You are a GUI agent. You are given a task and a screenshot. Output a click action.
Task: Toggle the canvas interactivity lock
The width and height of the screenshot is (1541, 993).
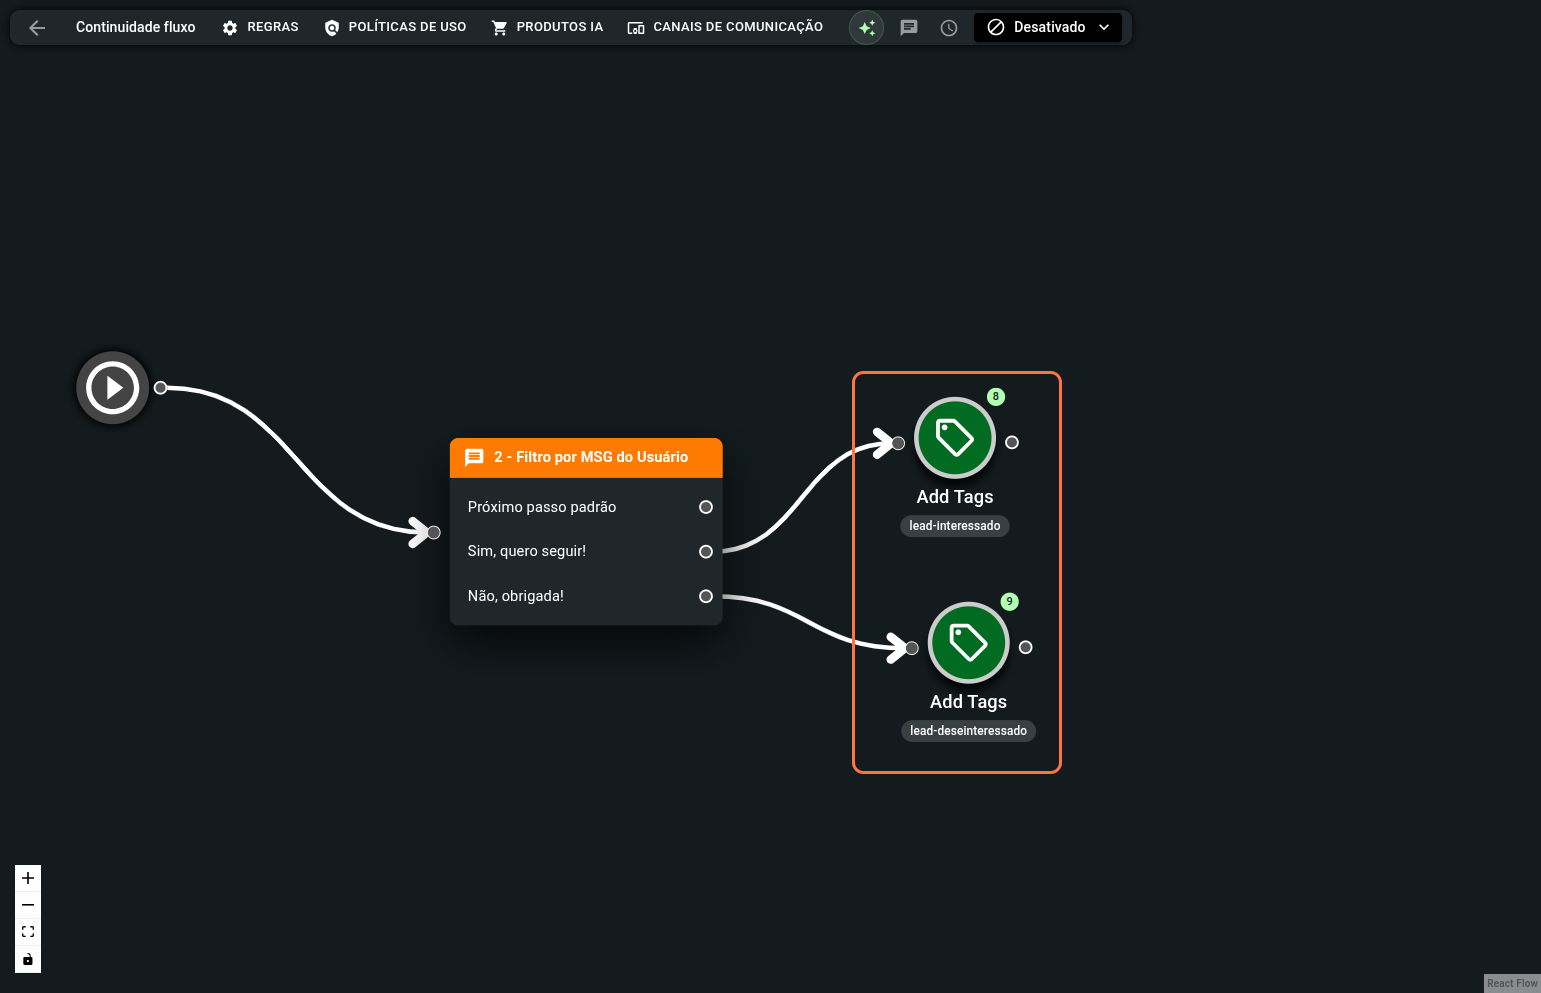28,959
